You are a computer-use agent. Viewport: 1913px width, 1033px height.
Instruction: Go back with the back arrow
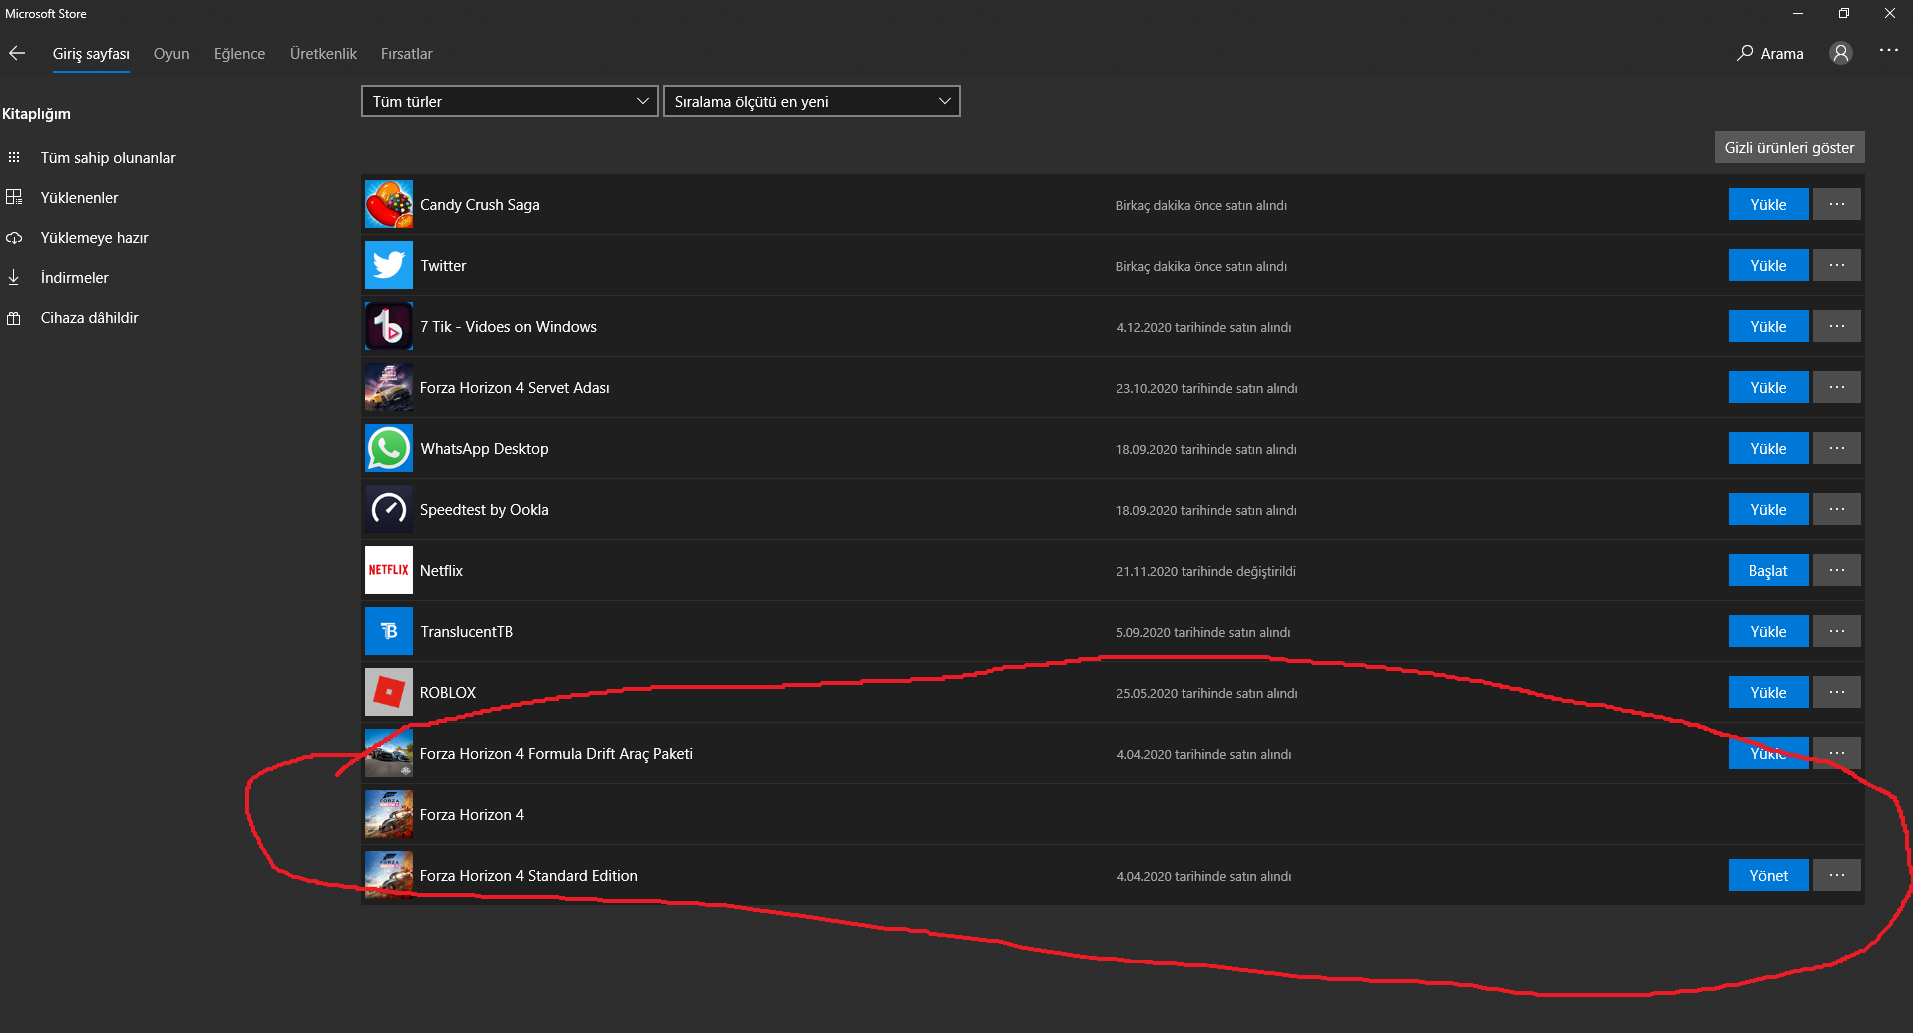point(17,53)
